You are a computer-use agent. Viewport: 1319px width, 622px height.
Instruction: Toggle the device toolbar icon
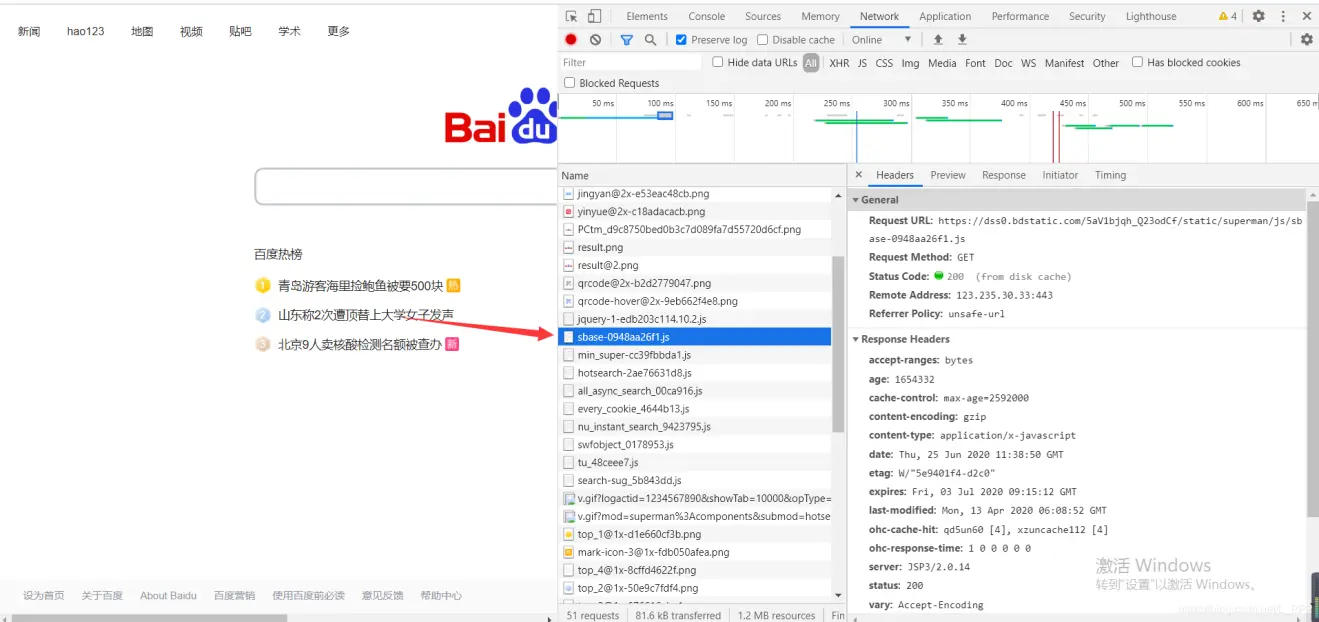click(x=594, y=16)
